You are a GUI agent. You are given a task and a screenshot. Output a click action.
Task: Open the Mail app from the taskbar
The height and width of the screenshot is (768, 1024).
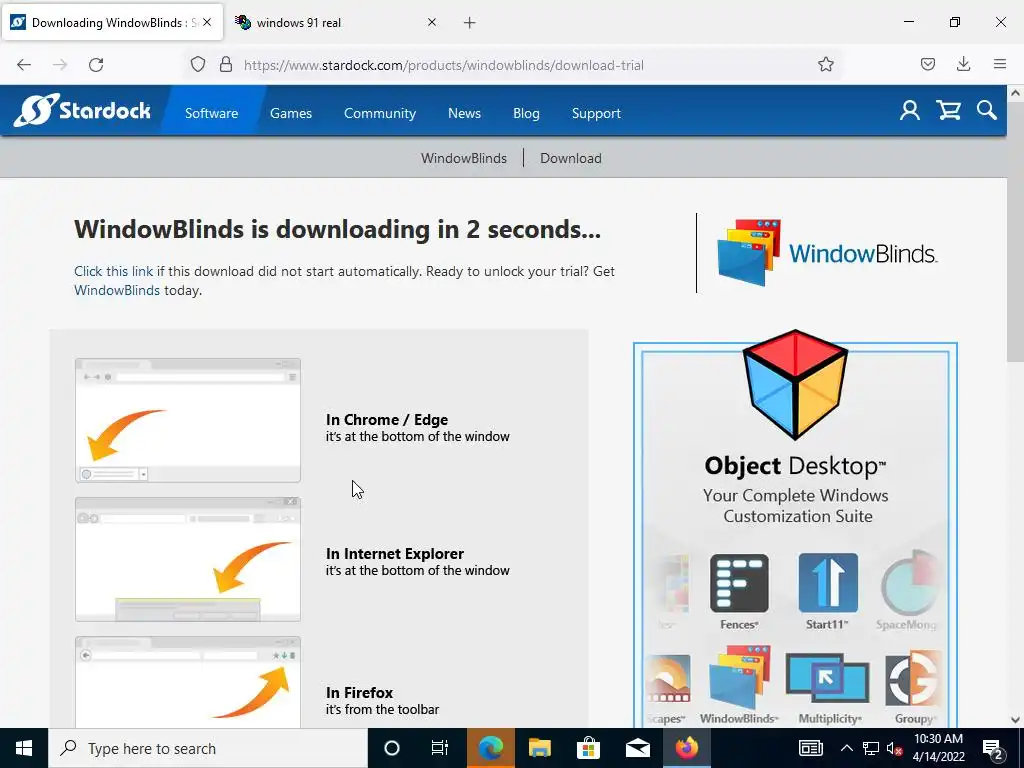[x=637, y=748]
